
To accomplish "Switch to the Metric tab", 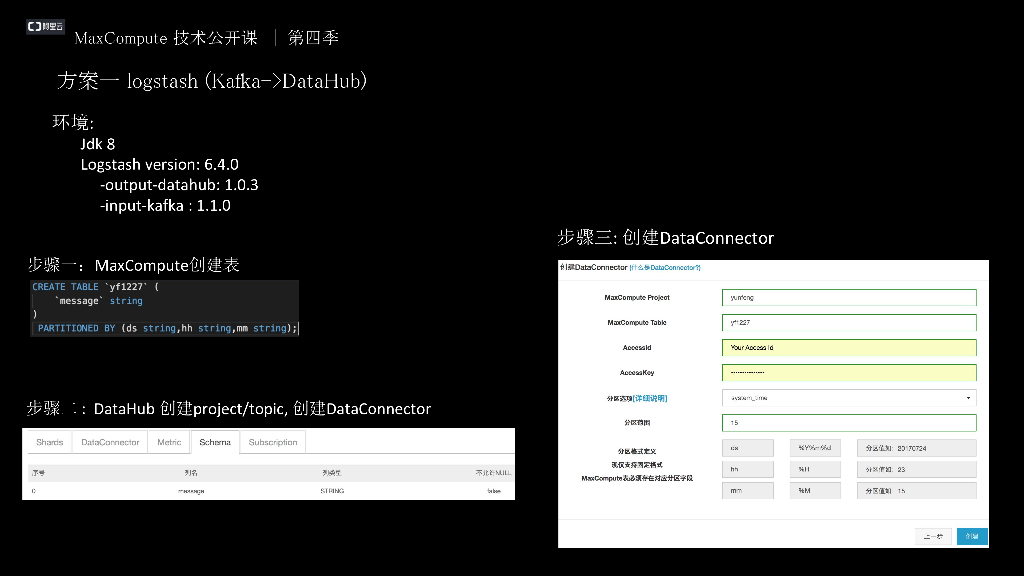I will click(168, 442).
